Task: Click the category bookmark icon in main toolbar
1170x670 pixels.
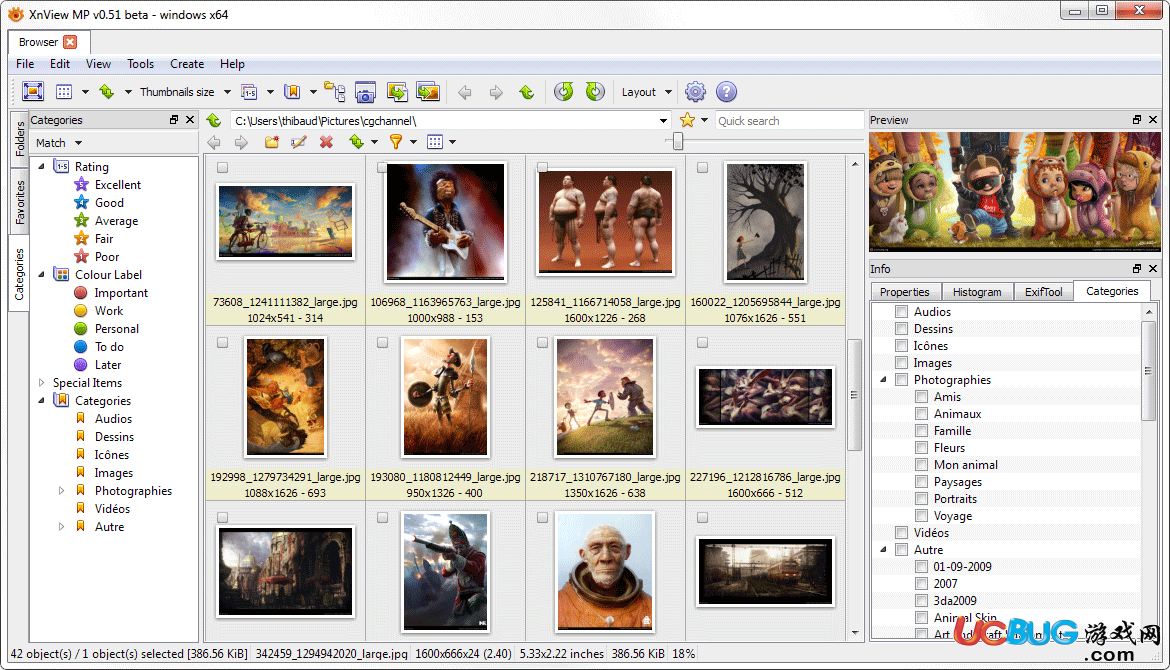Action: tap(292, 92)
